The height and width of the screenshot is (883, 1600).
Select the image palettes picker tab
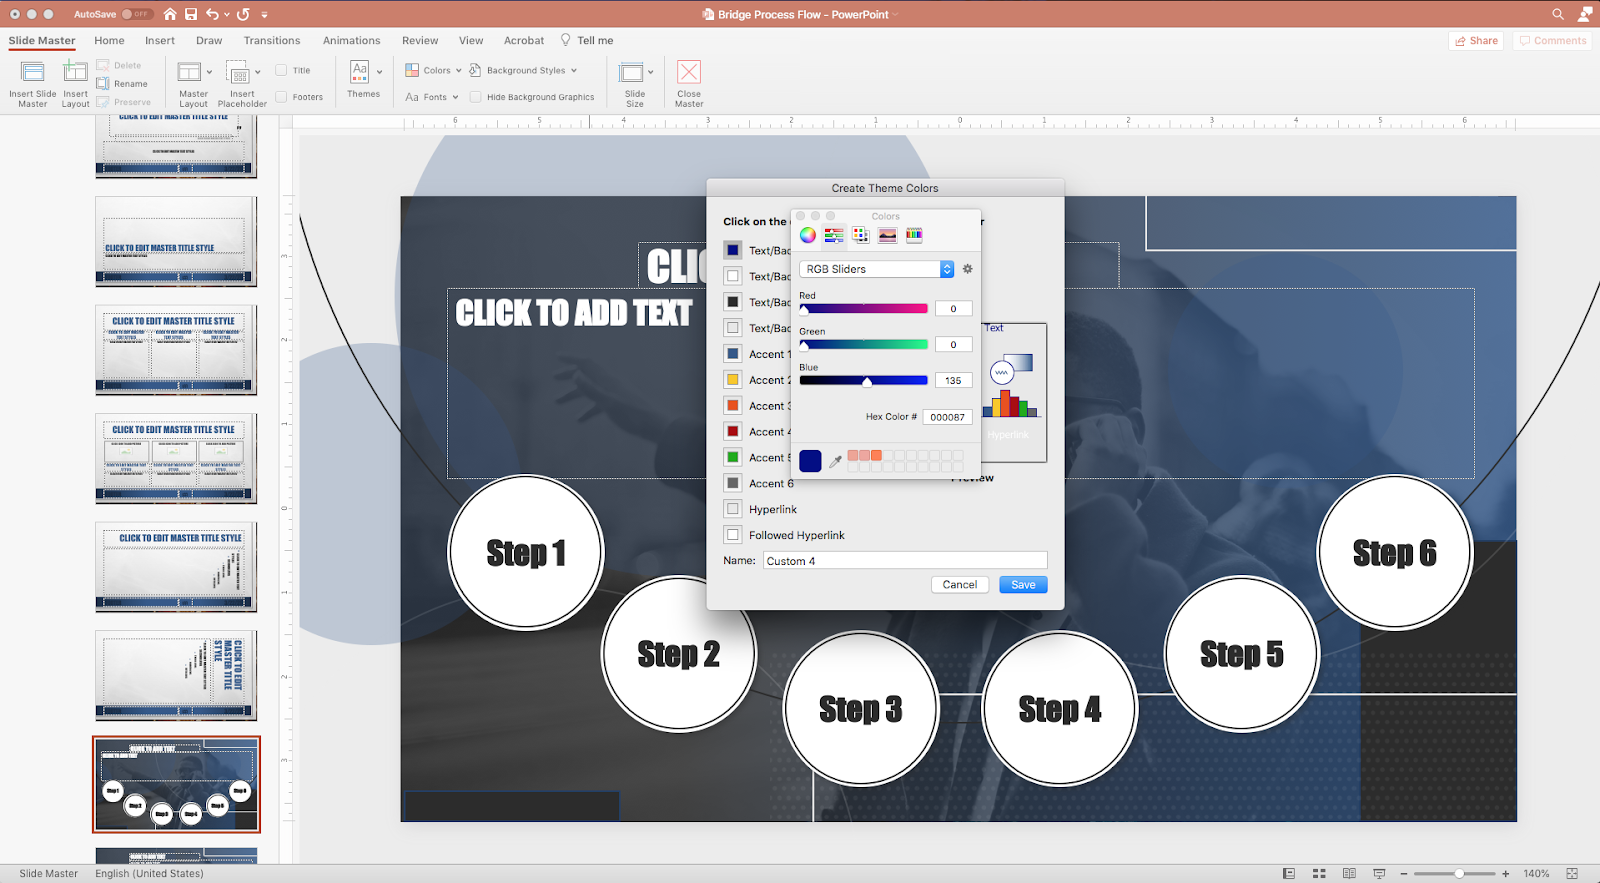887,235
